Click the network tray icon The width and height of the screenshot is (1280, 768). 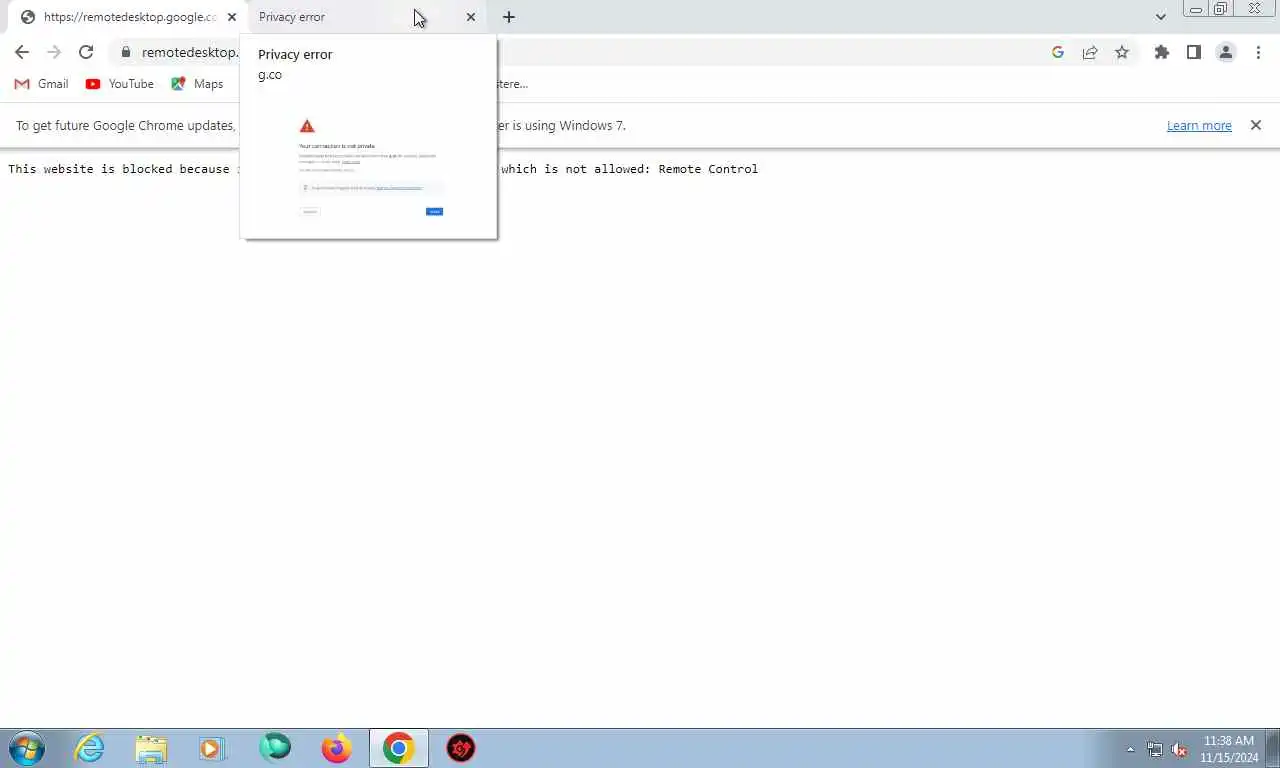pyautogui.click(x=1155, y=749)
